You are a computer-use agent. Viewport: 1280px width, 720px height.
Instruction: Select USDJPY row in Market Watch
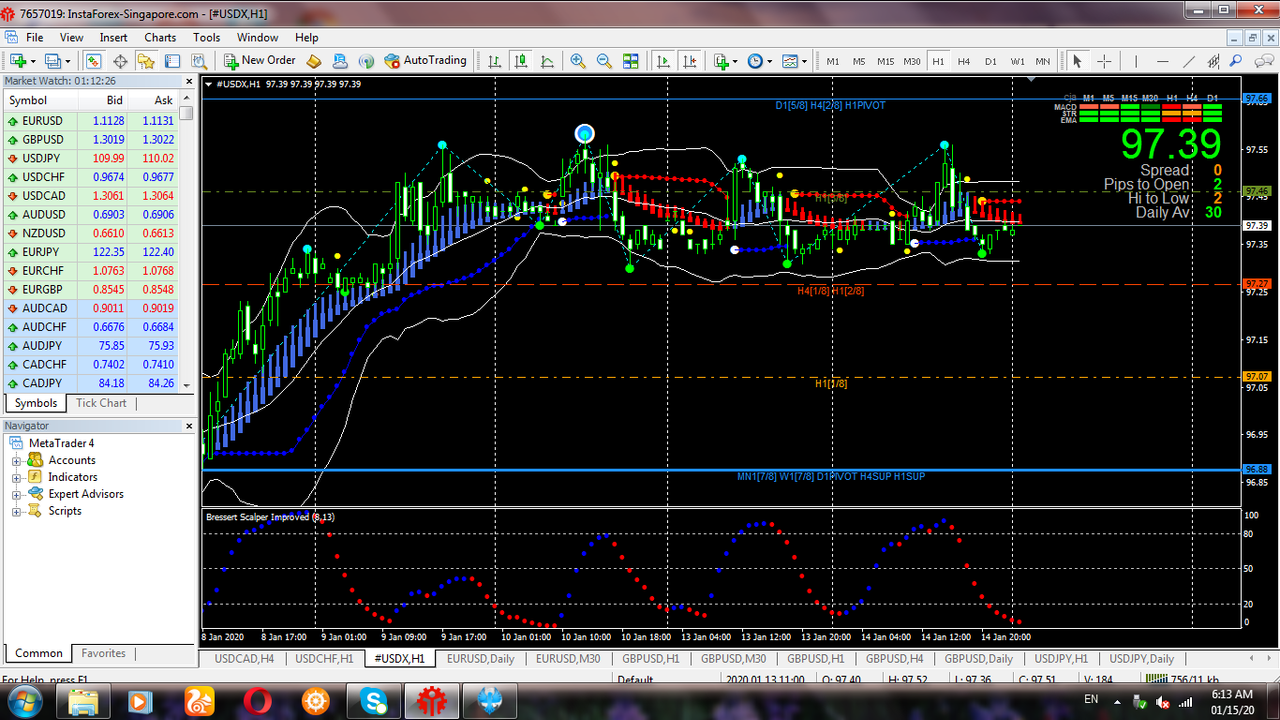[89, 158]
